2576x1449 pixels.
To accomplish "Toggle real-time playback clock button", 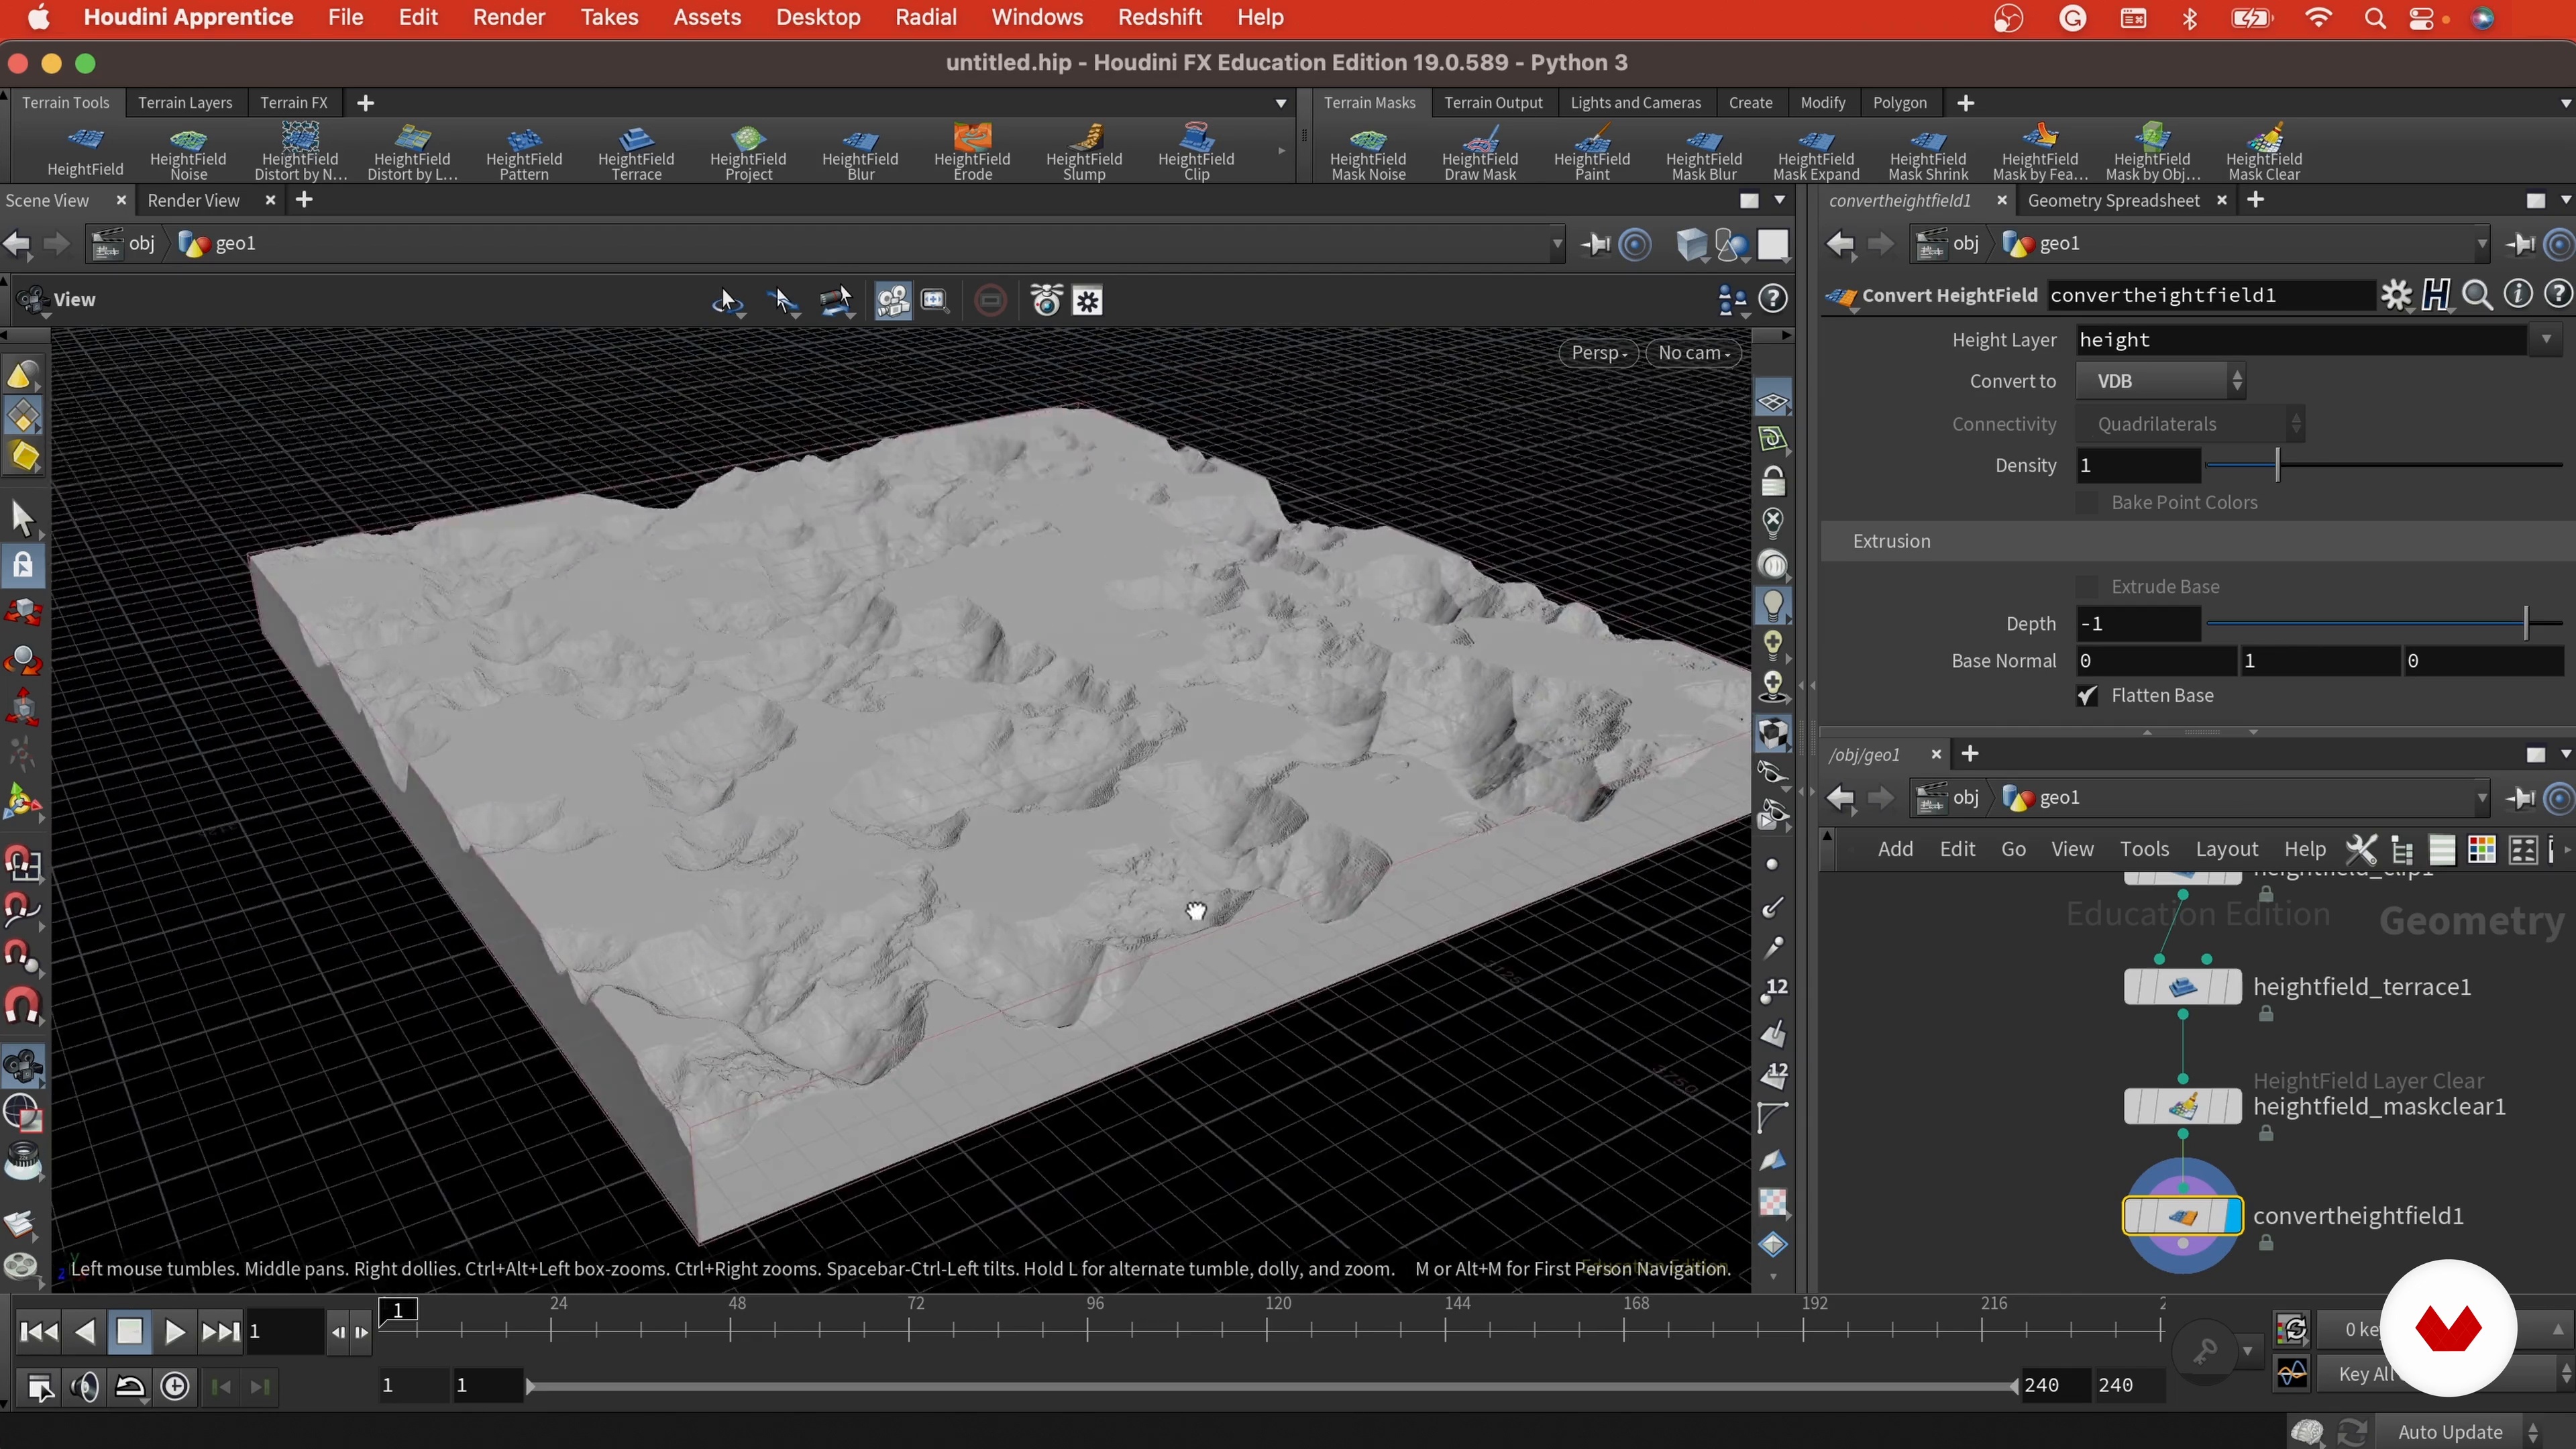I will [175, 1386].
